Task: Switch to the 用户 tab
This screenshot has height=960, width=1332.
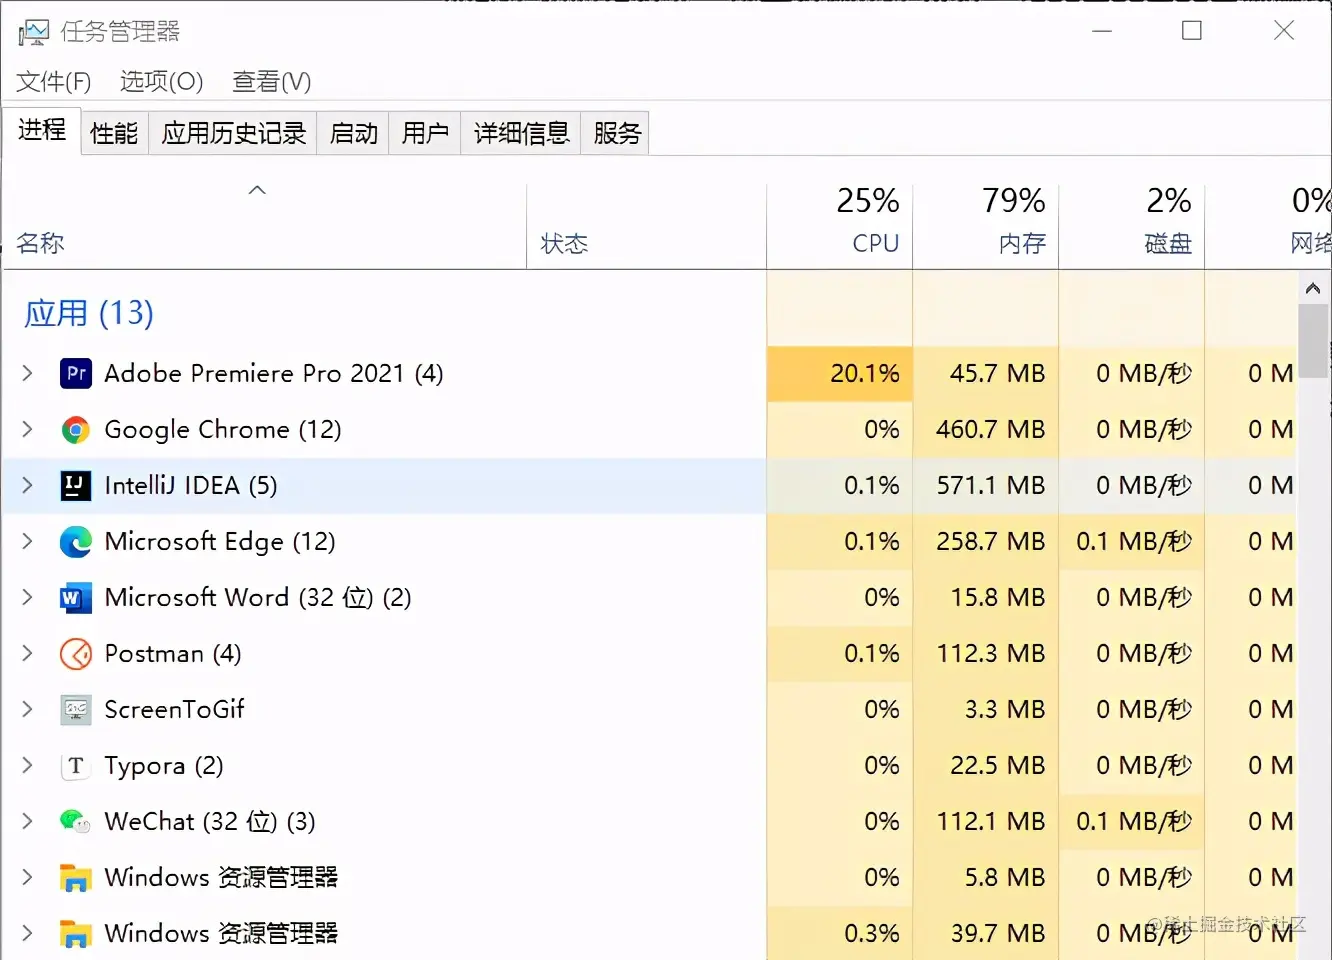Action: pos(425,133)
